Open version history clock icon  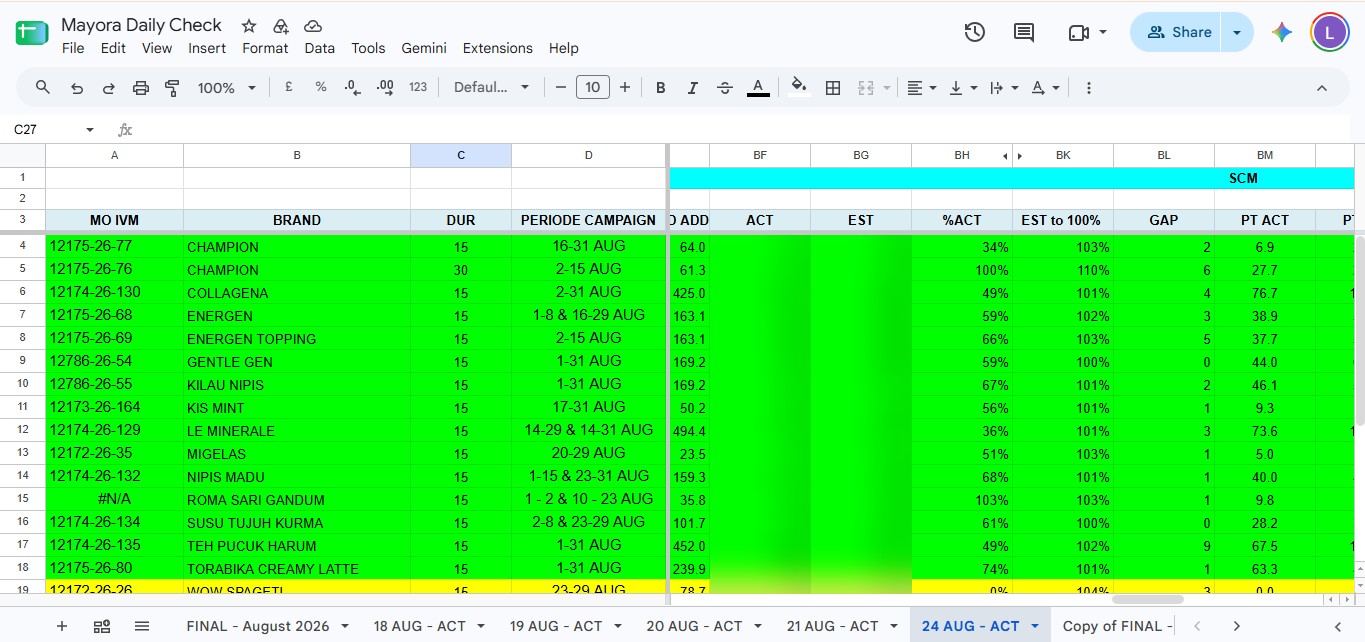(975, 32)
